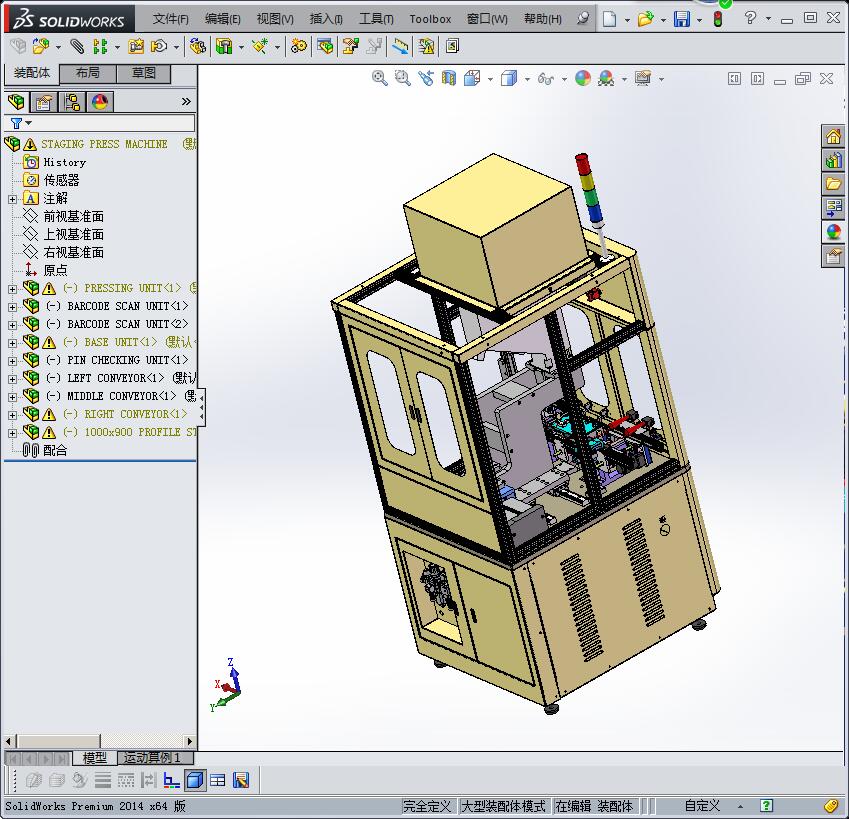Viewport: 849px width, 819px height.
Task: Expand hidden manager tabs with double chevron
Action: pyautogui.click(x=186, y=101)
